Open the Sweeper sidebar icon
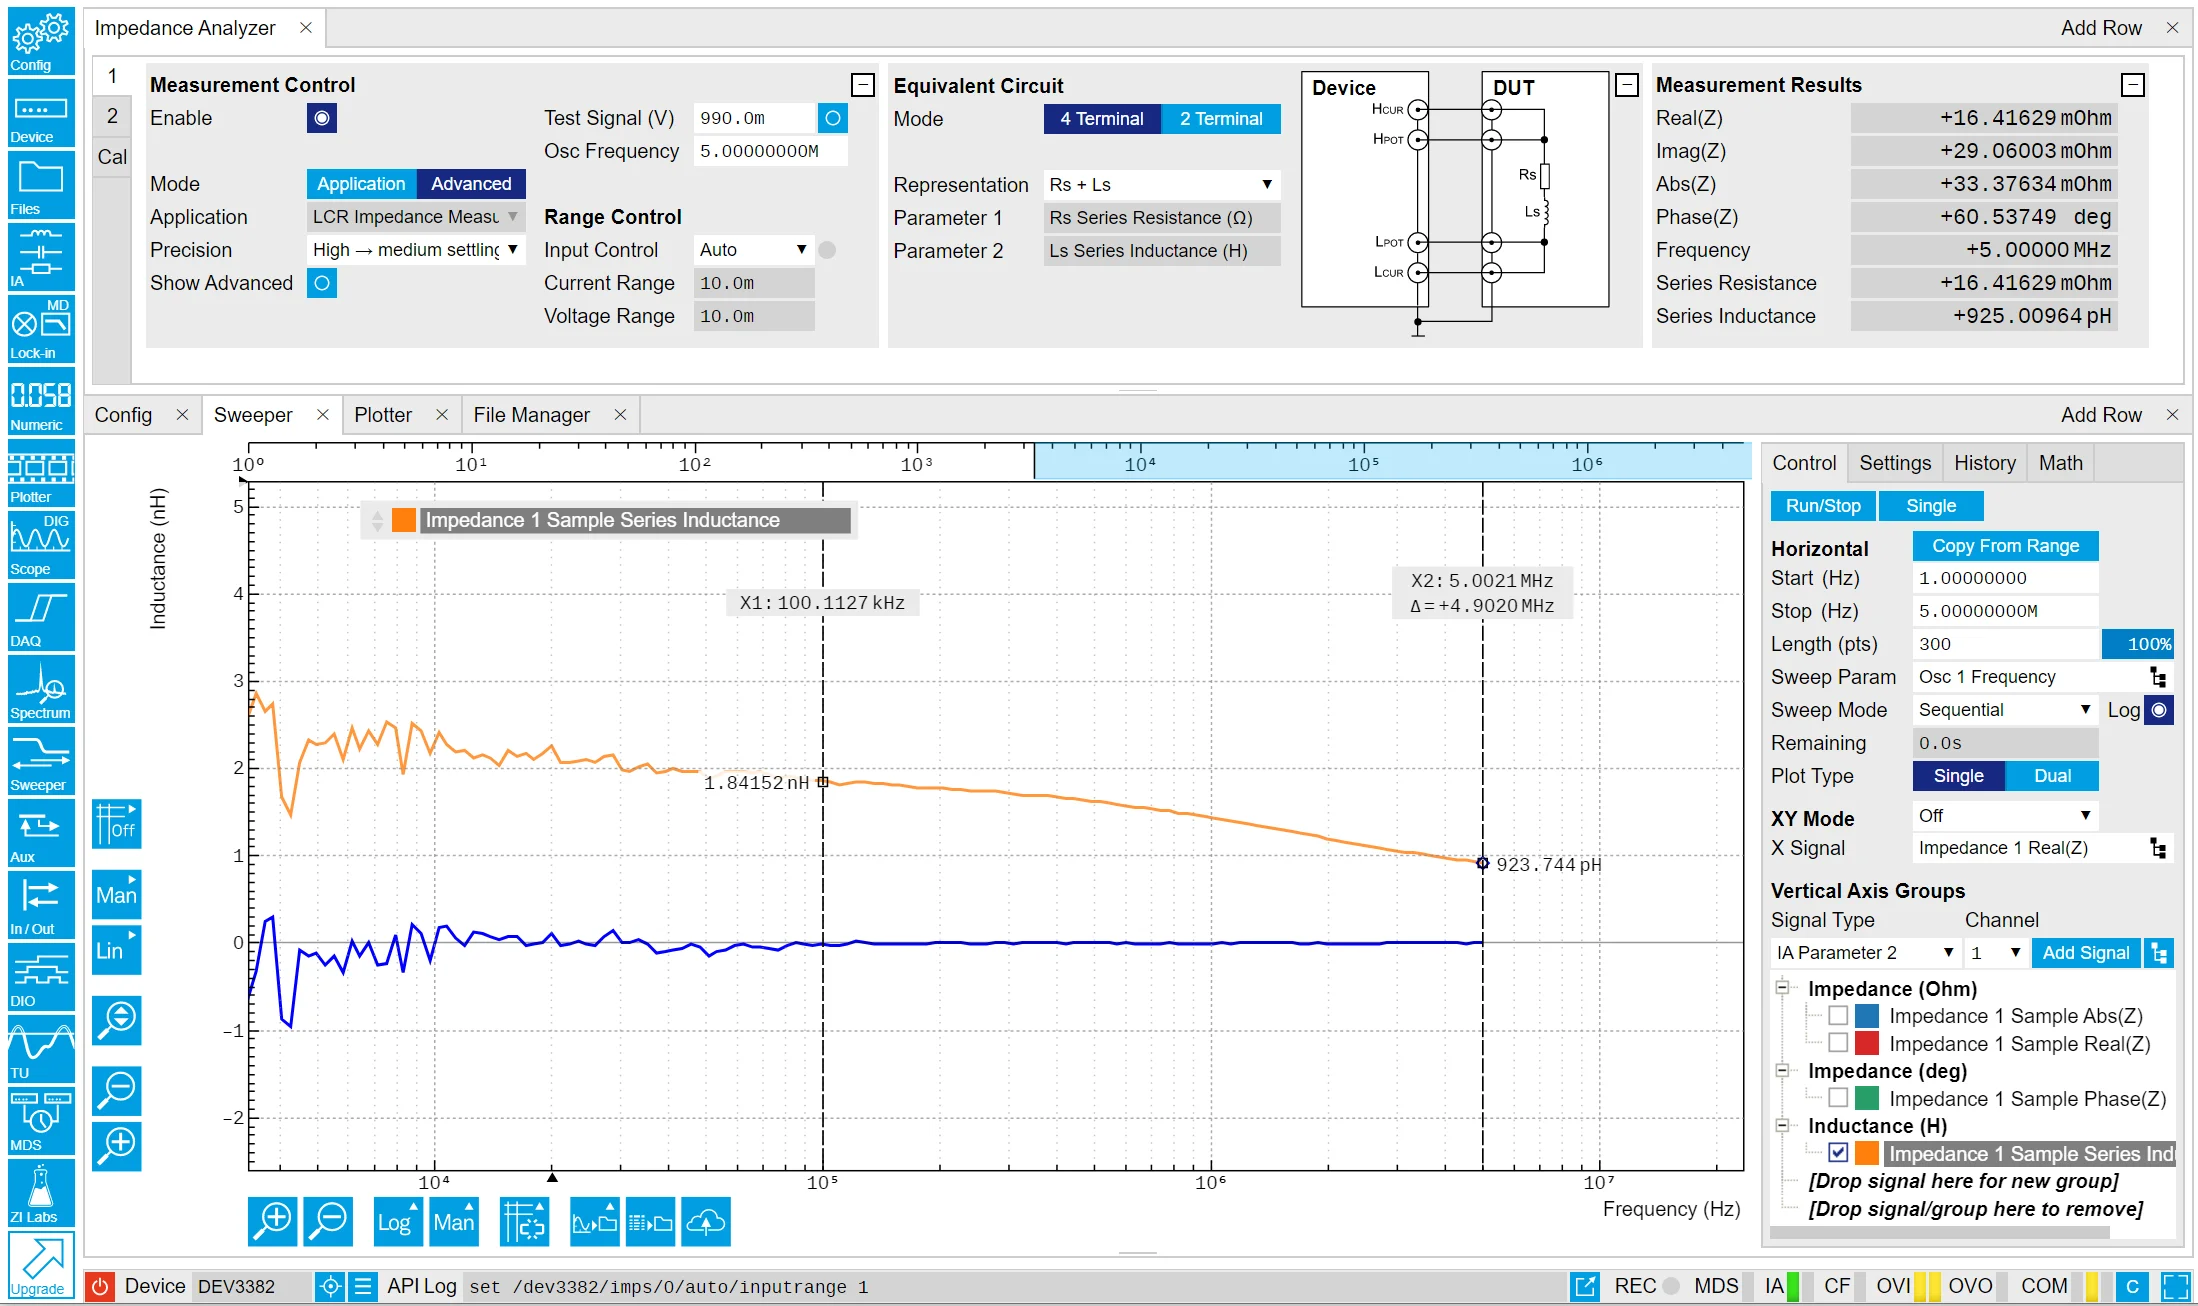 coord(41,761)
